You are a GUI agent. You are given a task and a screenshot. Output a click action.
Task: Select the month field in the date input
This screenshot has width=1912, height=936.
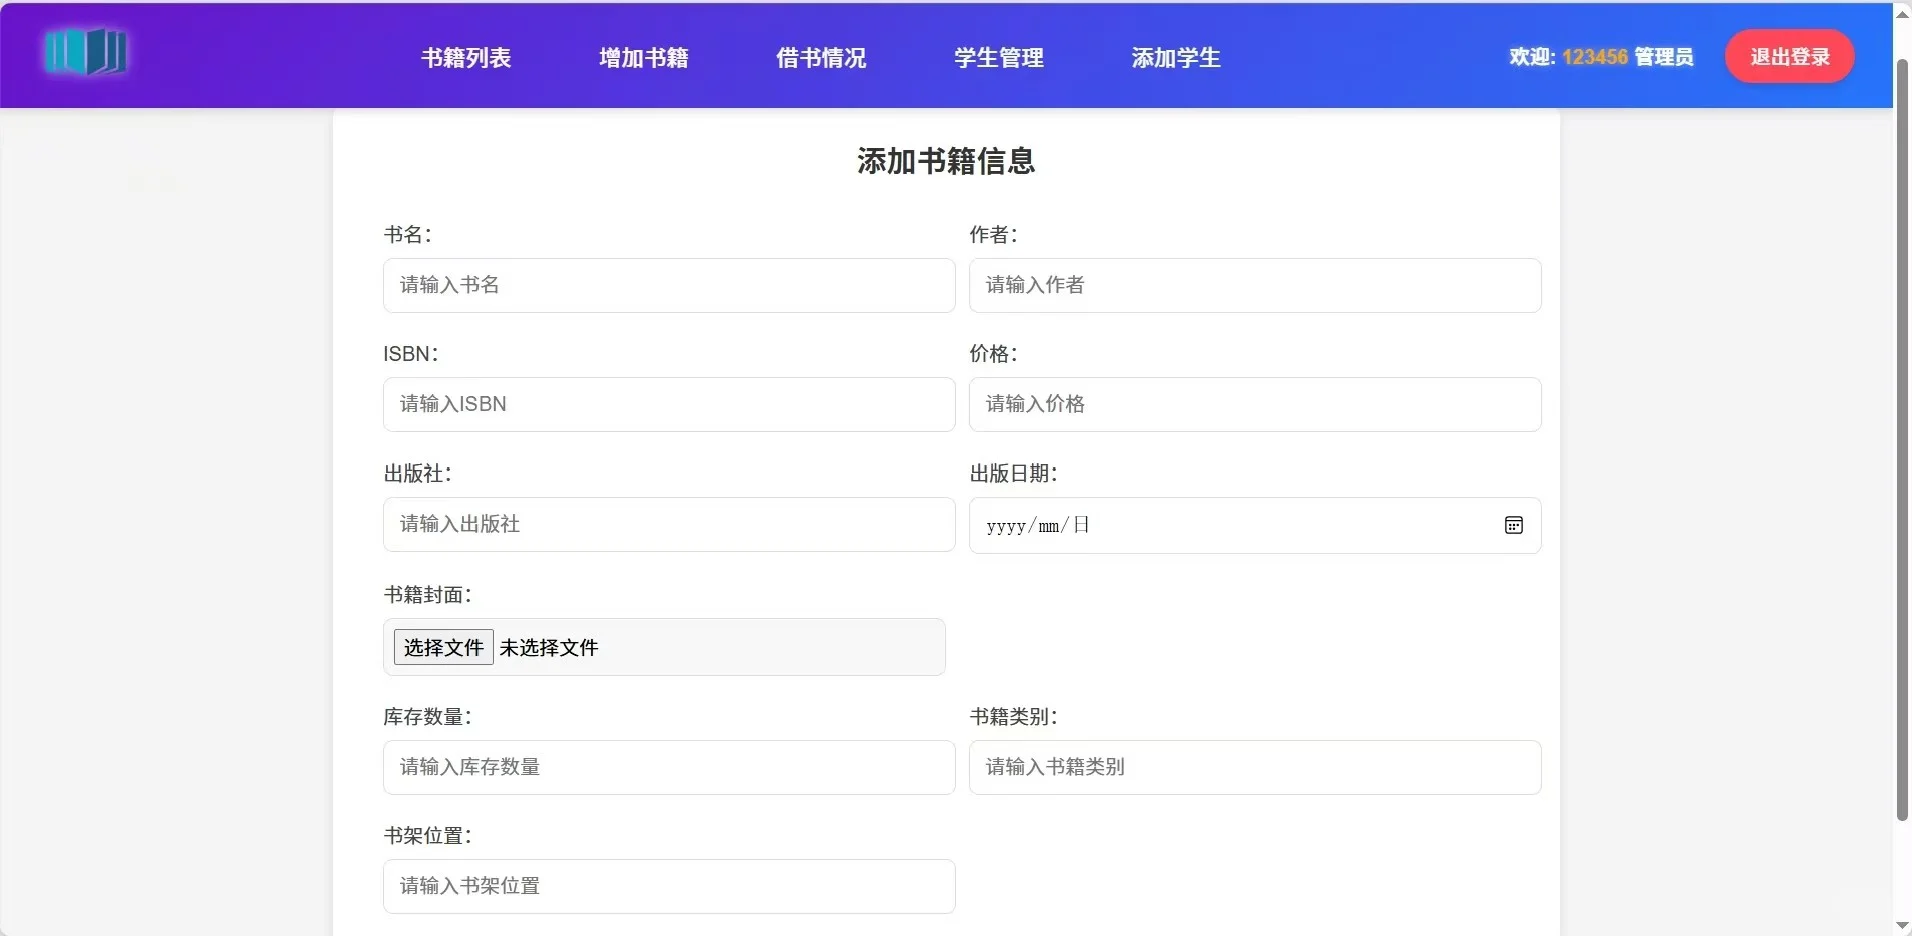(x=1048, y=525)
